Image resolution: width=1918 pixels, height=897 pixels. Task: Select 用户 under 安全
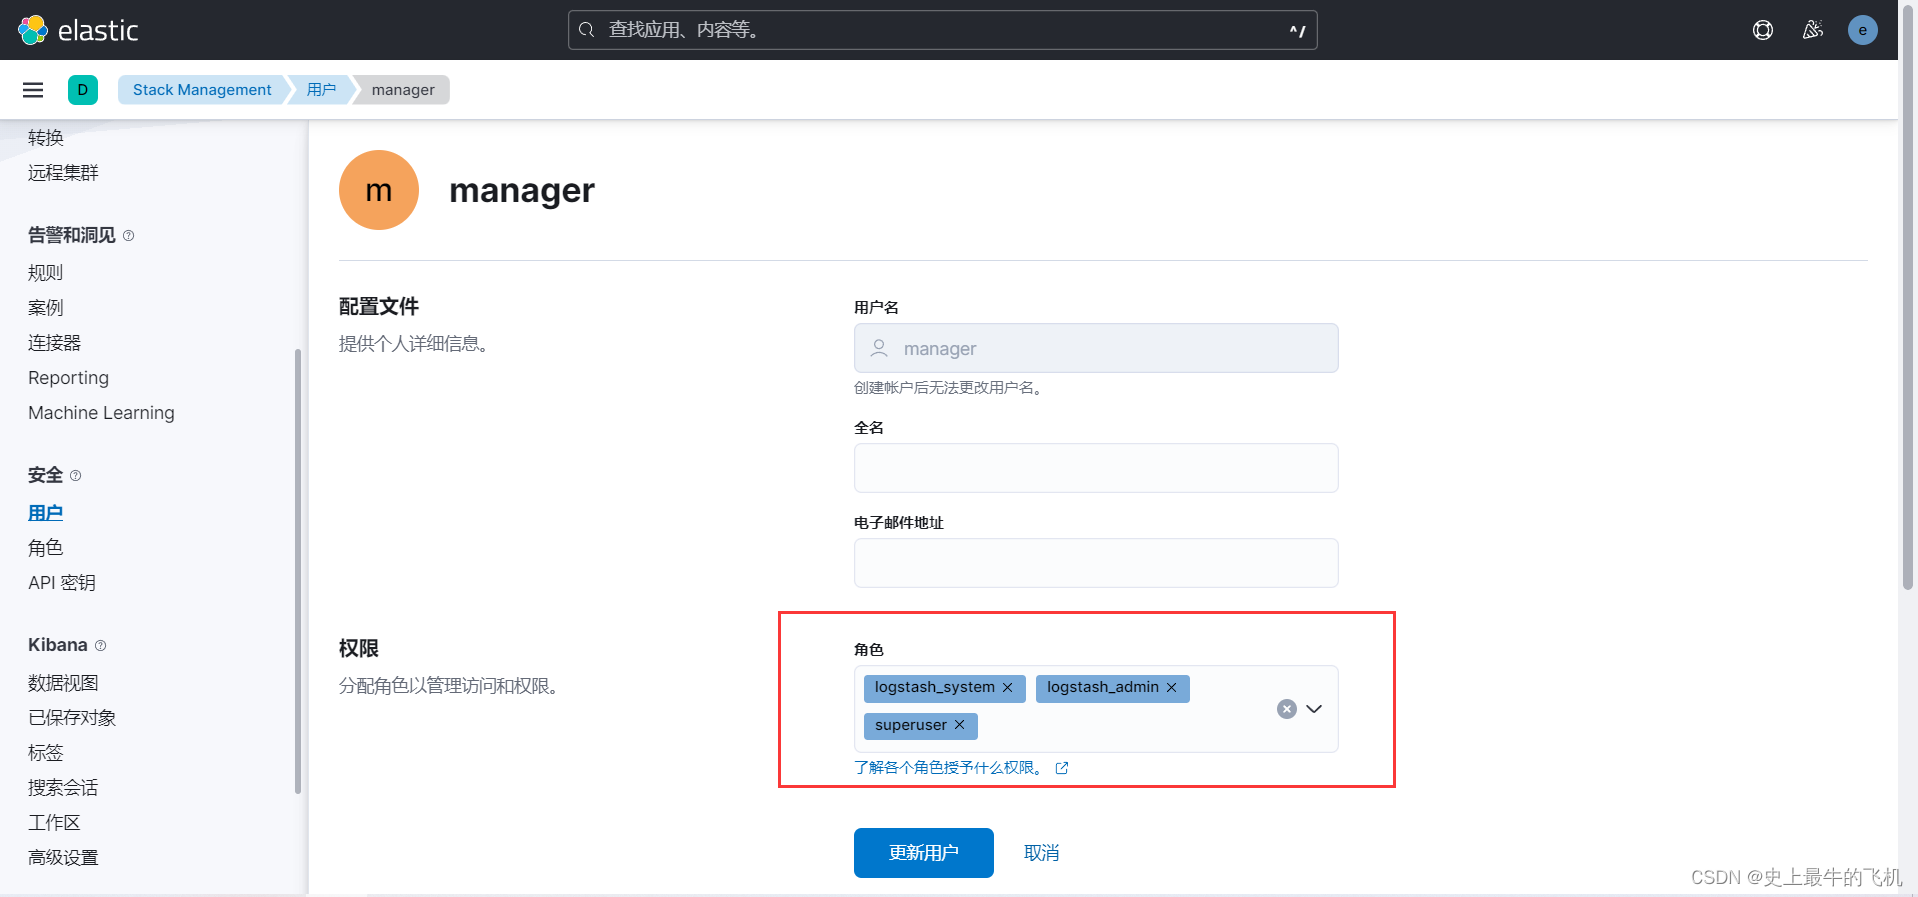click(46, 513)
